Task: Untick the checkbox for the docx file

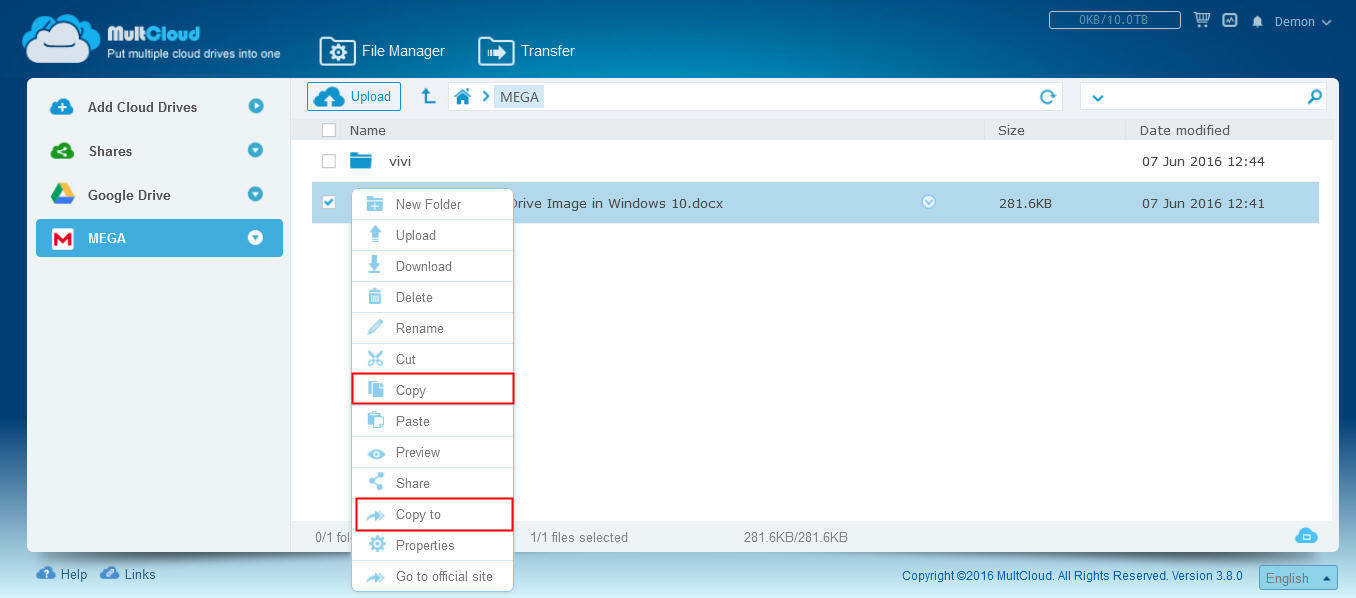Action: 328,202
